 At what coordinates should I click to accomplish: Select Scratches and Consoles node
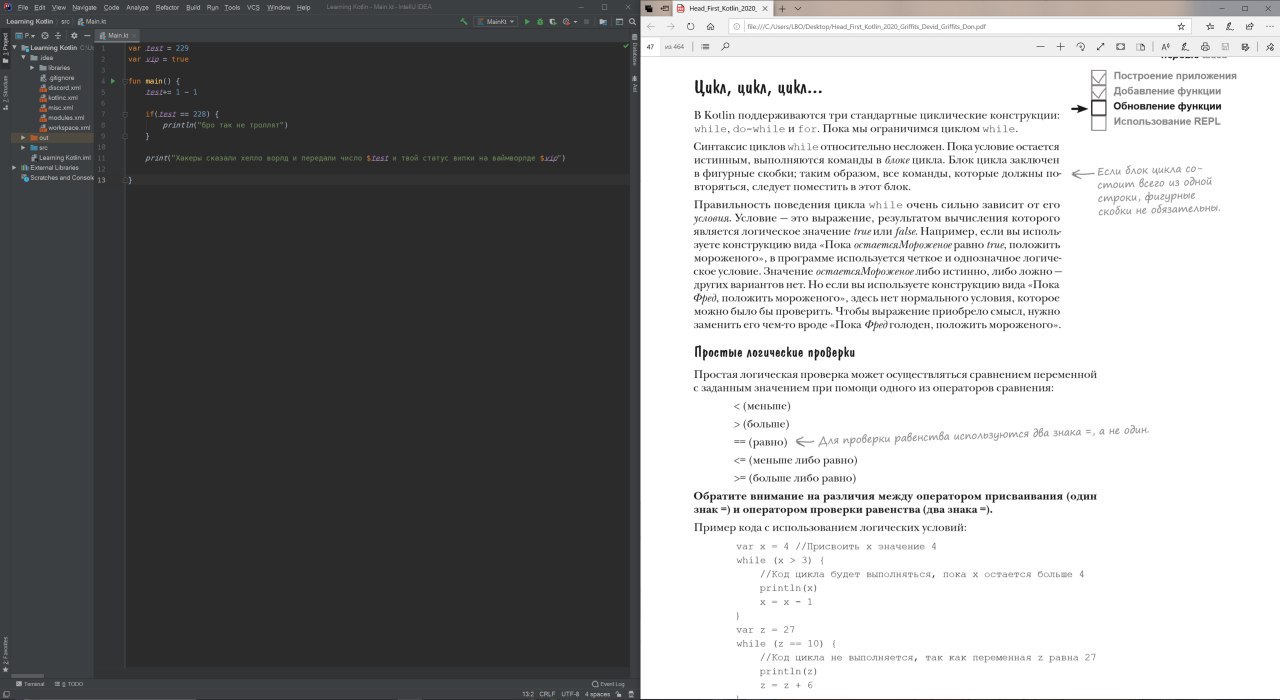58,177
